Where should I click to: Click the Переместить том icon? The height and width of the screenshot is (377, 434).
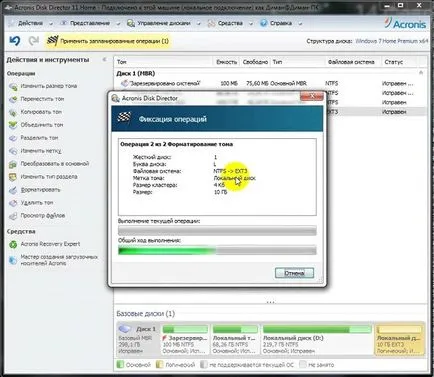click(x=13, y=99)
